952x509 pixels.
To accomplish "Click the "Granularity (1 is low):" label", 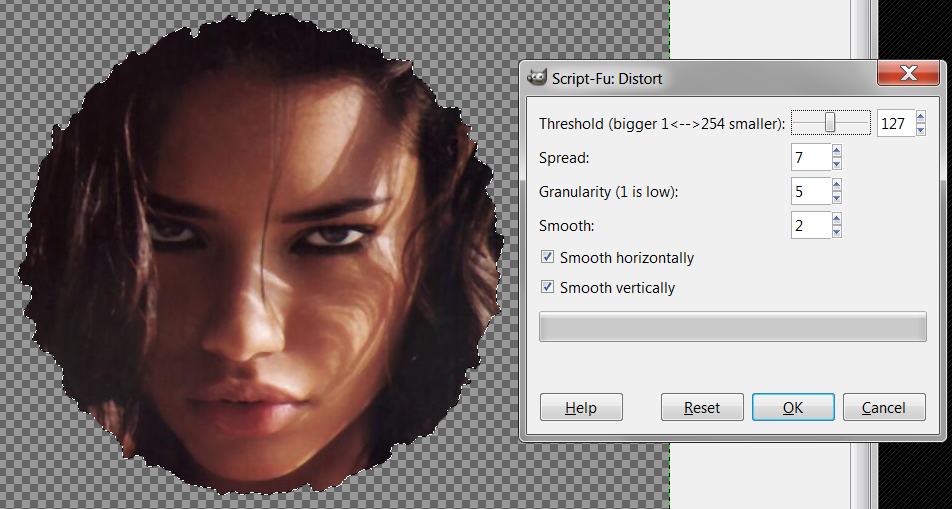I will click(x=608, y=192).
